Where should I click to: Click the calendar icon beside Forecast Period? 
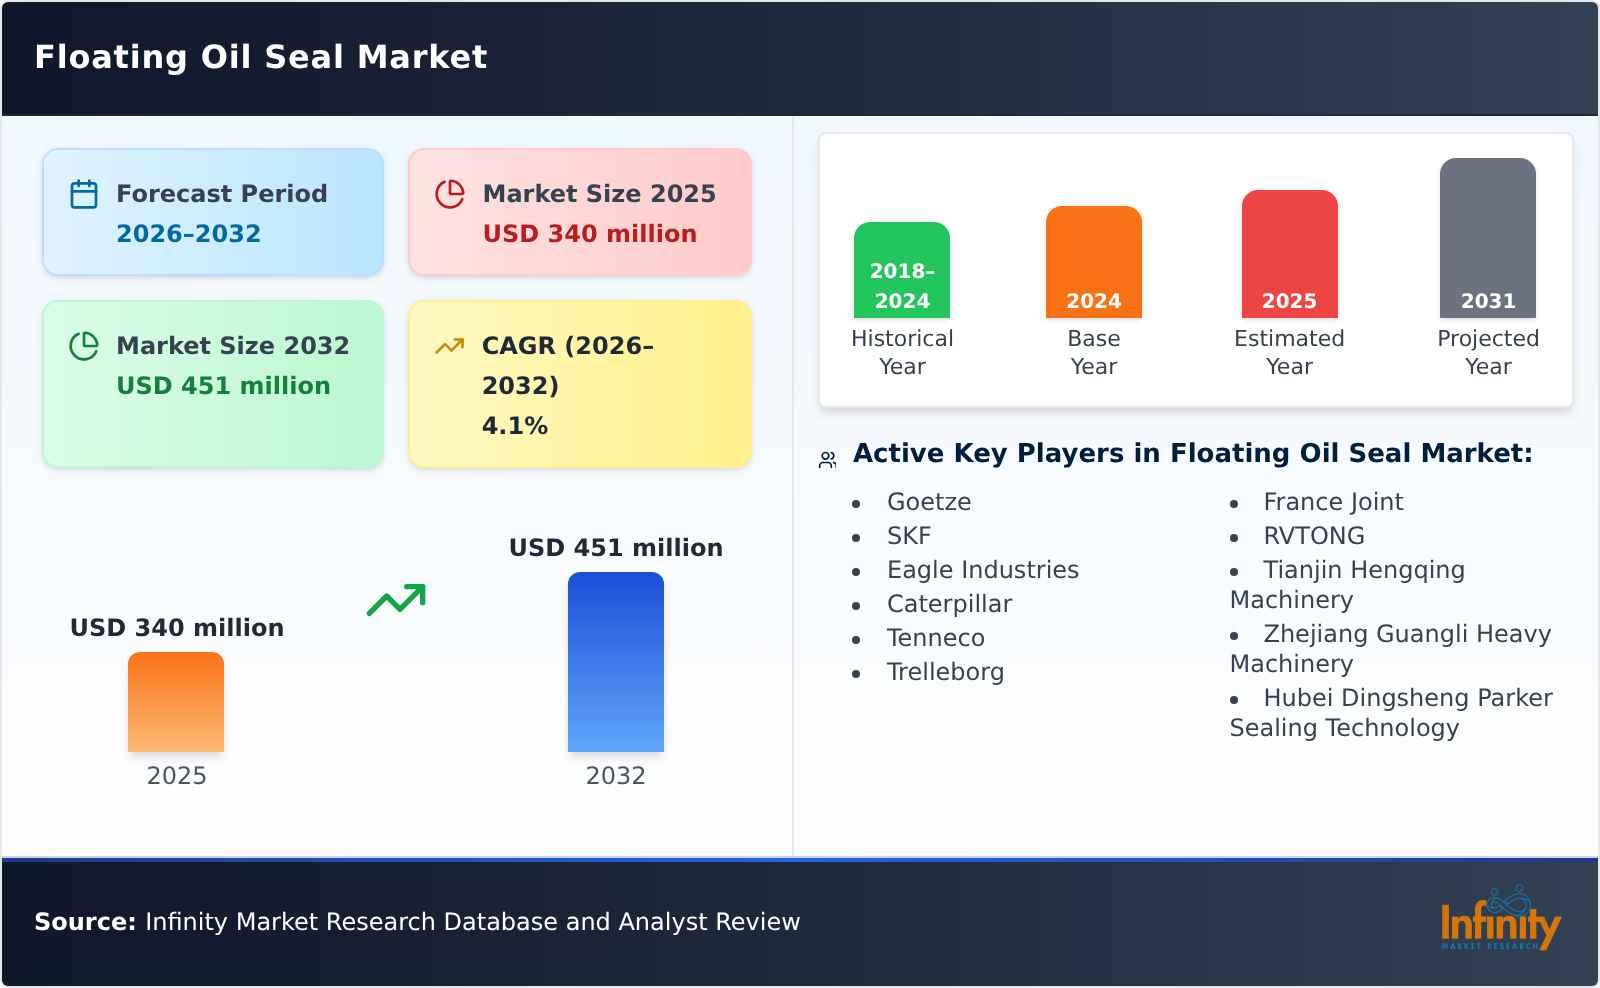(85, 194)
